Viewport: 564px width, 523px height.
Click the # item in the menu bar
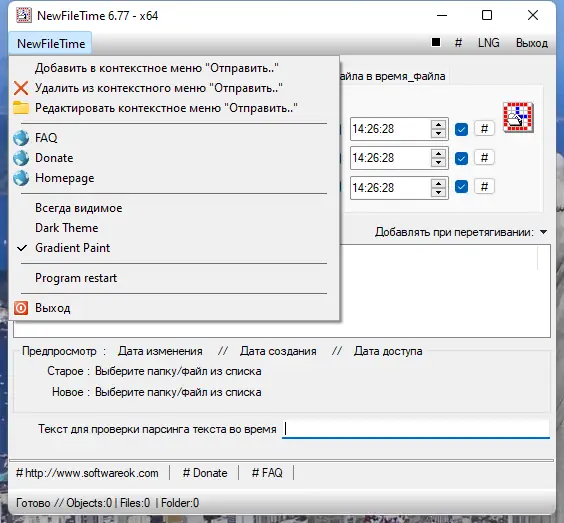458,43
